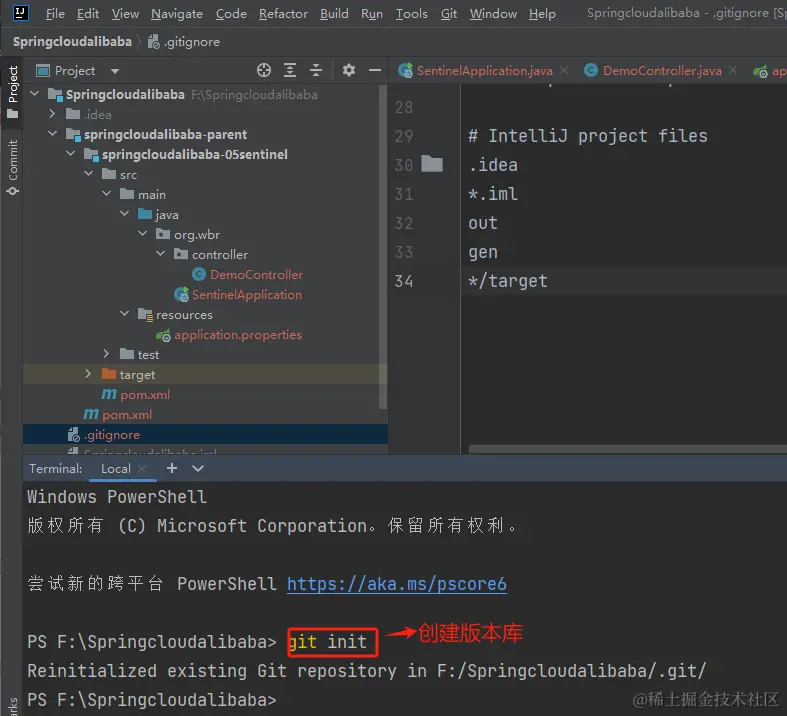787x716 pixels.
Task: Click line 34 */target in editor
Action: 508,281
